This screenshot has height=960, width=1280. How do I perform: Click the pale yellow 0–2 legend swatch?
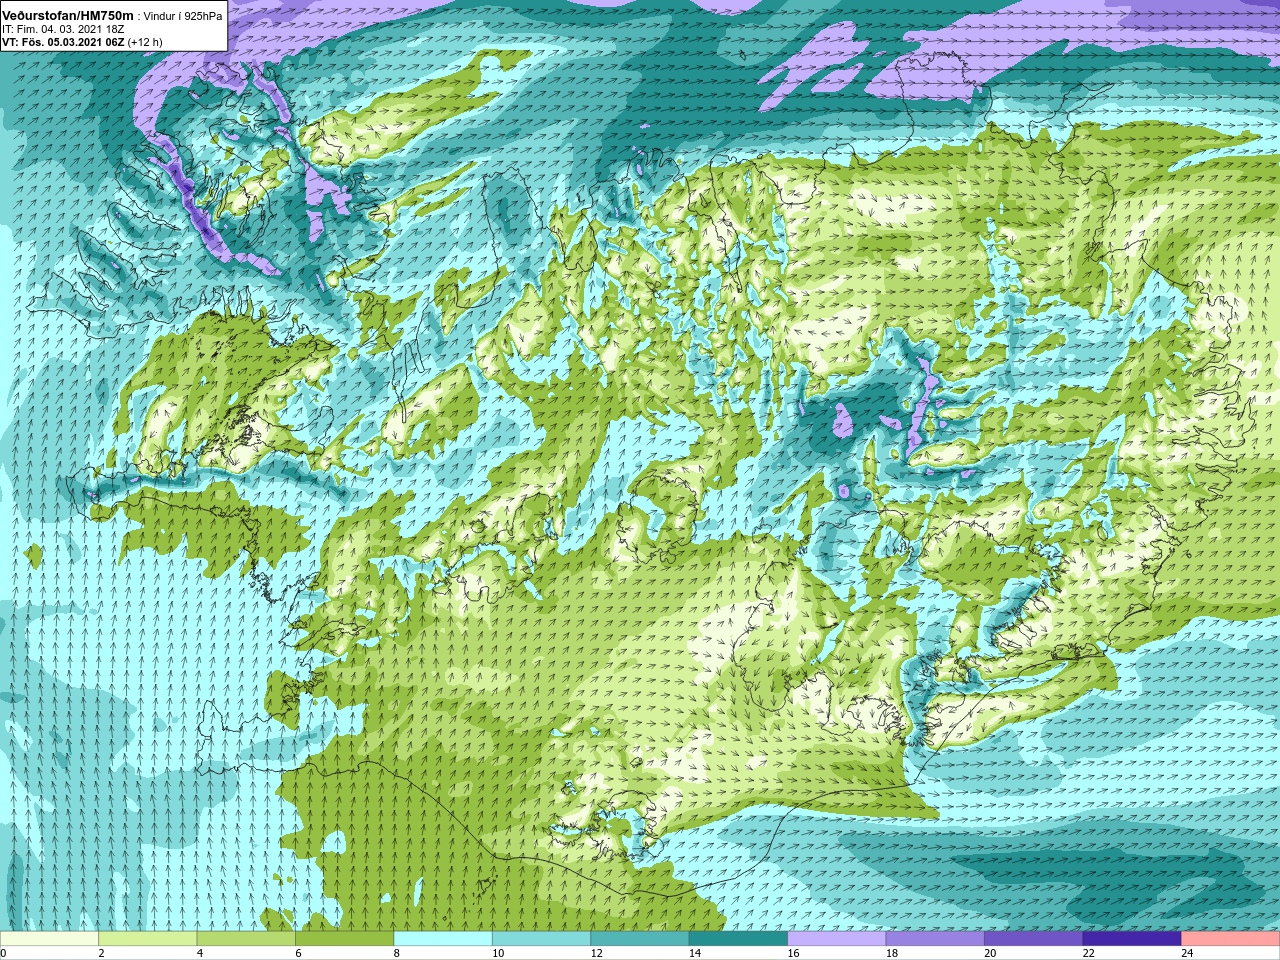49,939
